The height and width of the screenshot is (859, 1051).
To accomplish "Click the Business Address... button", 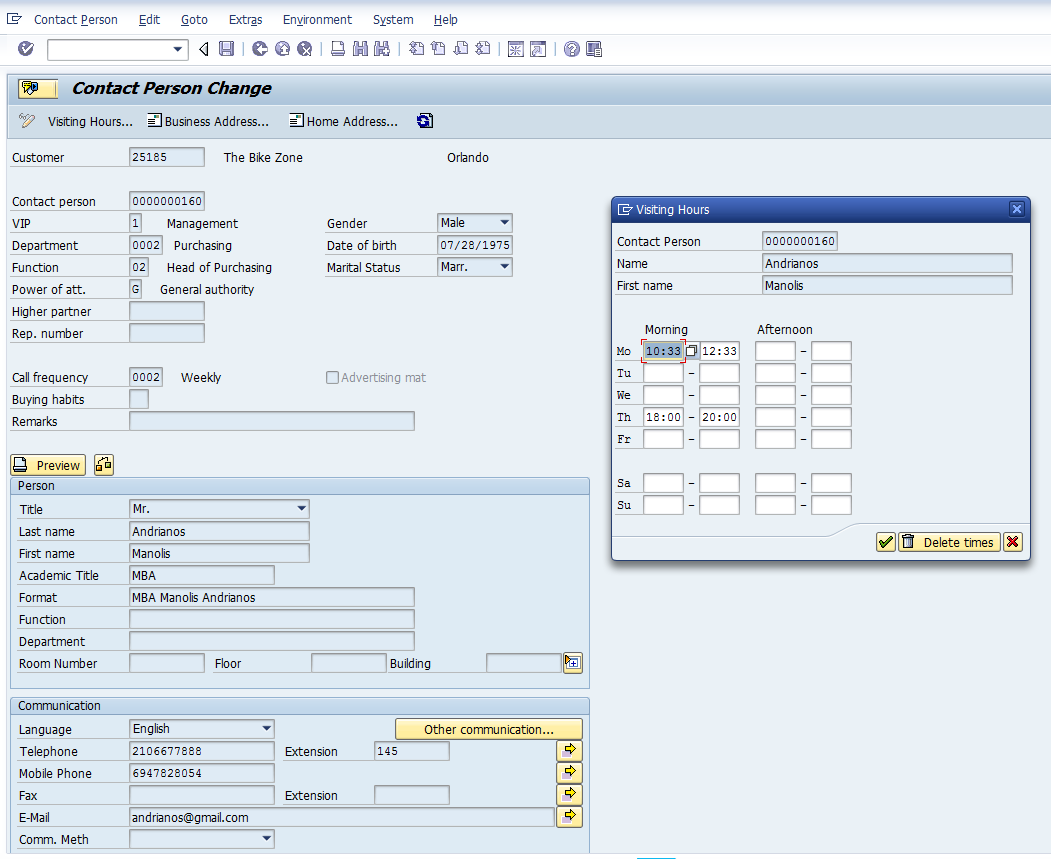I will pyautogui.click(x=208, y=121).
